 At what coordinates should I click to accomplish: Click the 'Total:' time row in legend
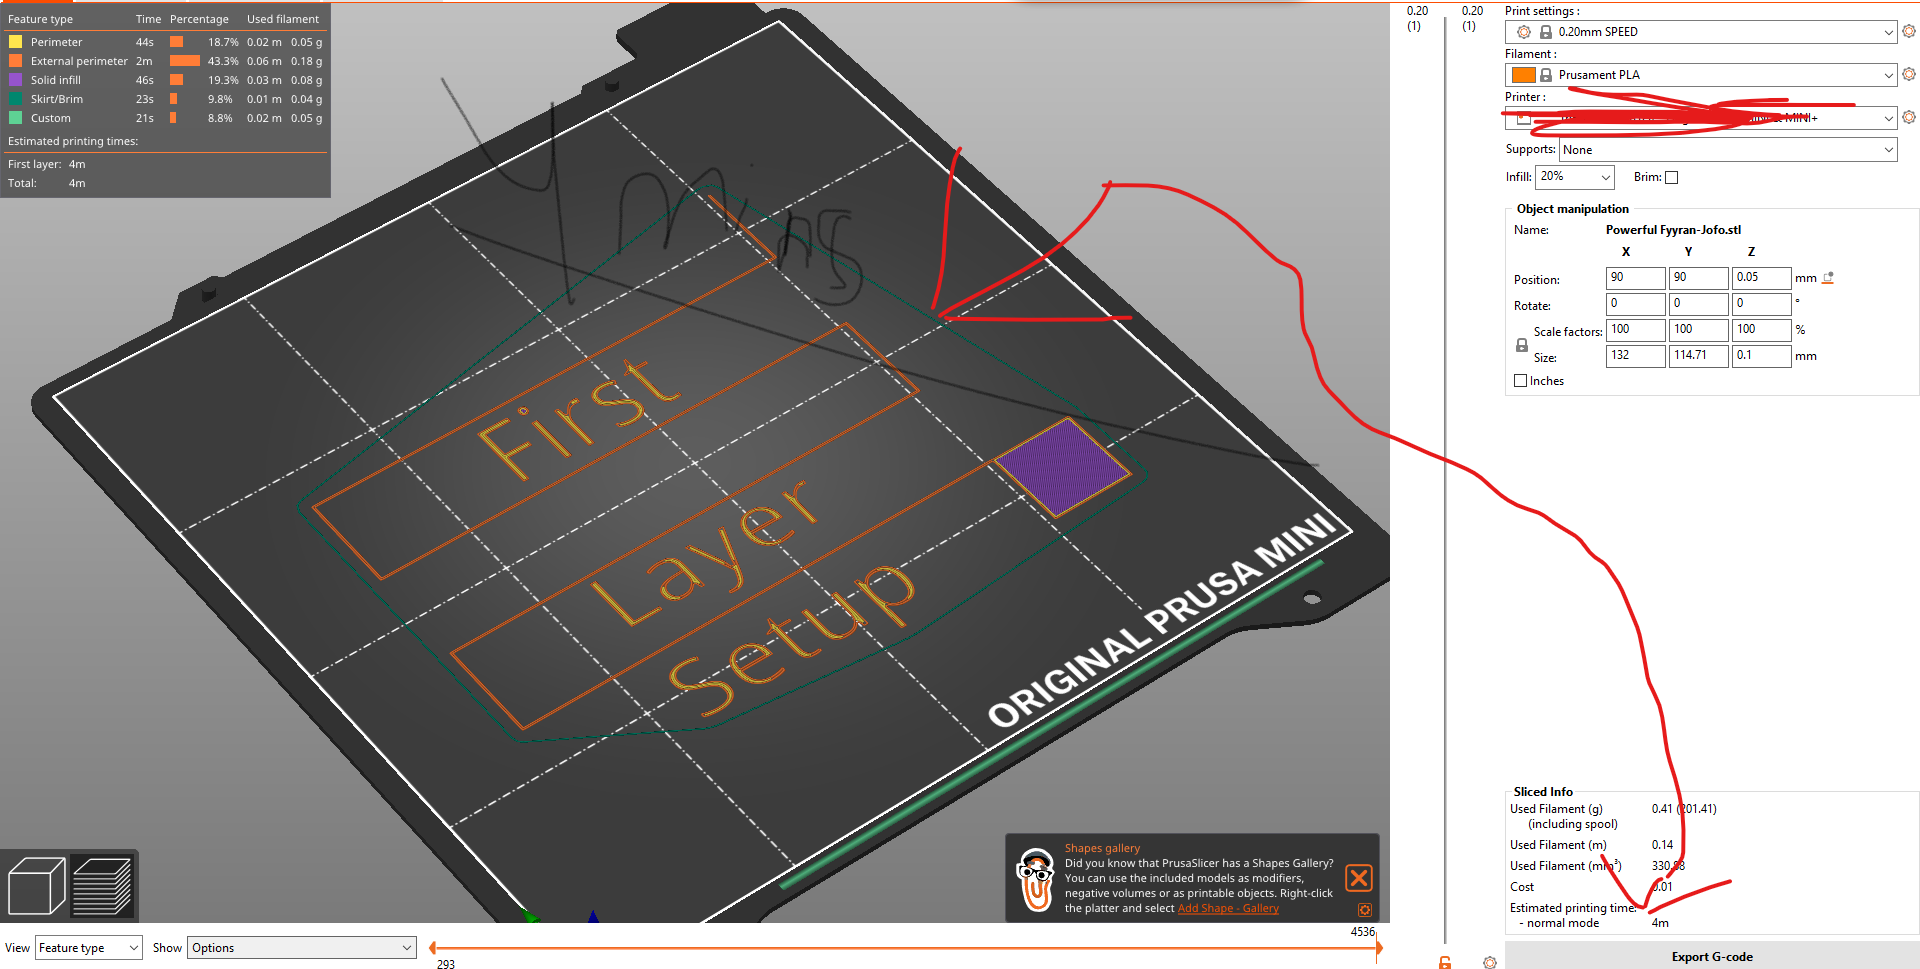pos(46,183)
